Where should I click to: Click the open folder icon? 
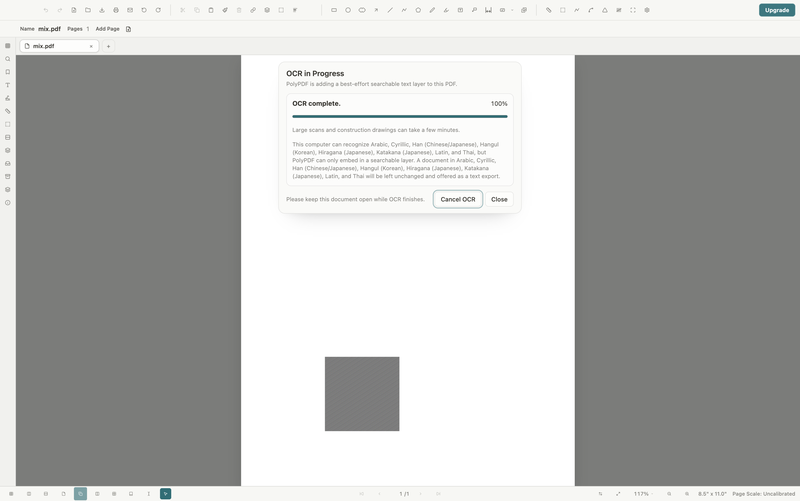(x=88, y=10)
